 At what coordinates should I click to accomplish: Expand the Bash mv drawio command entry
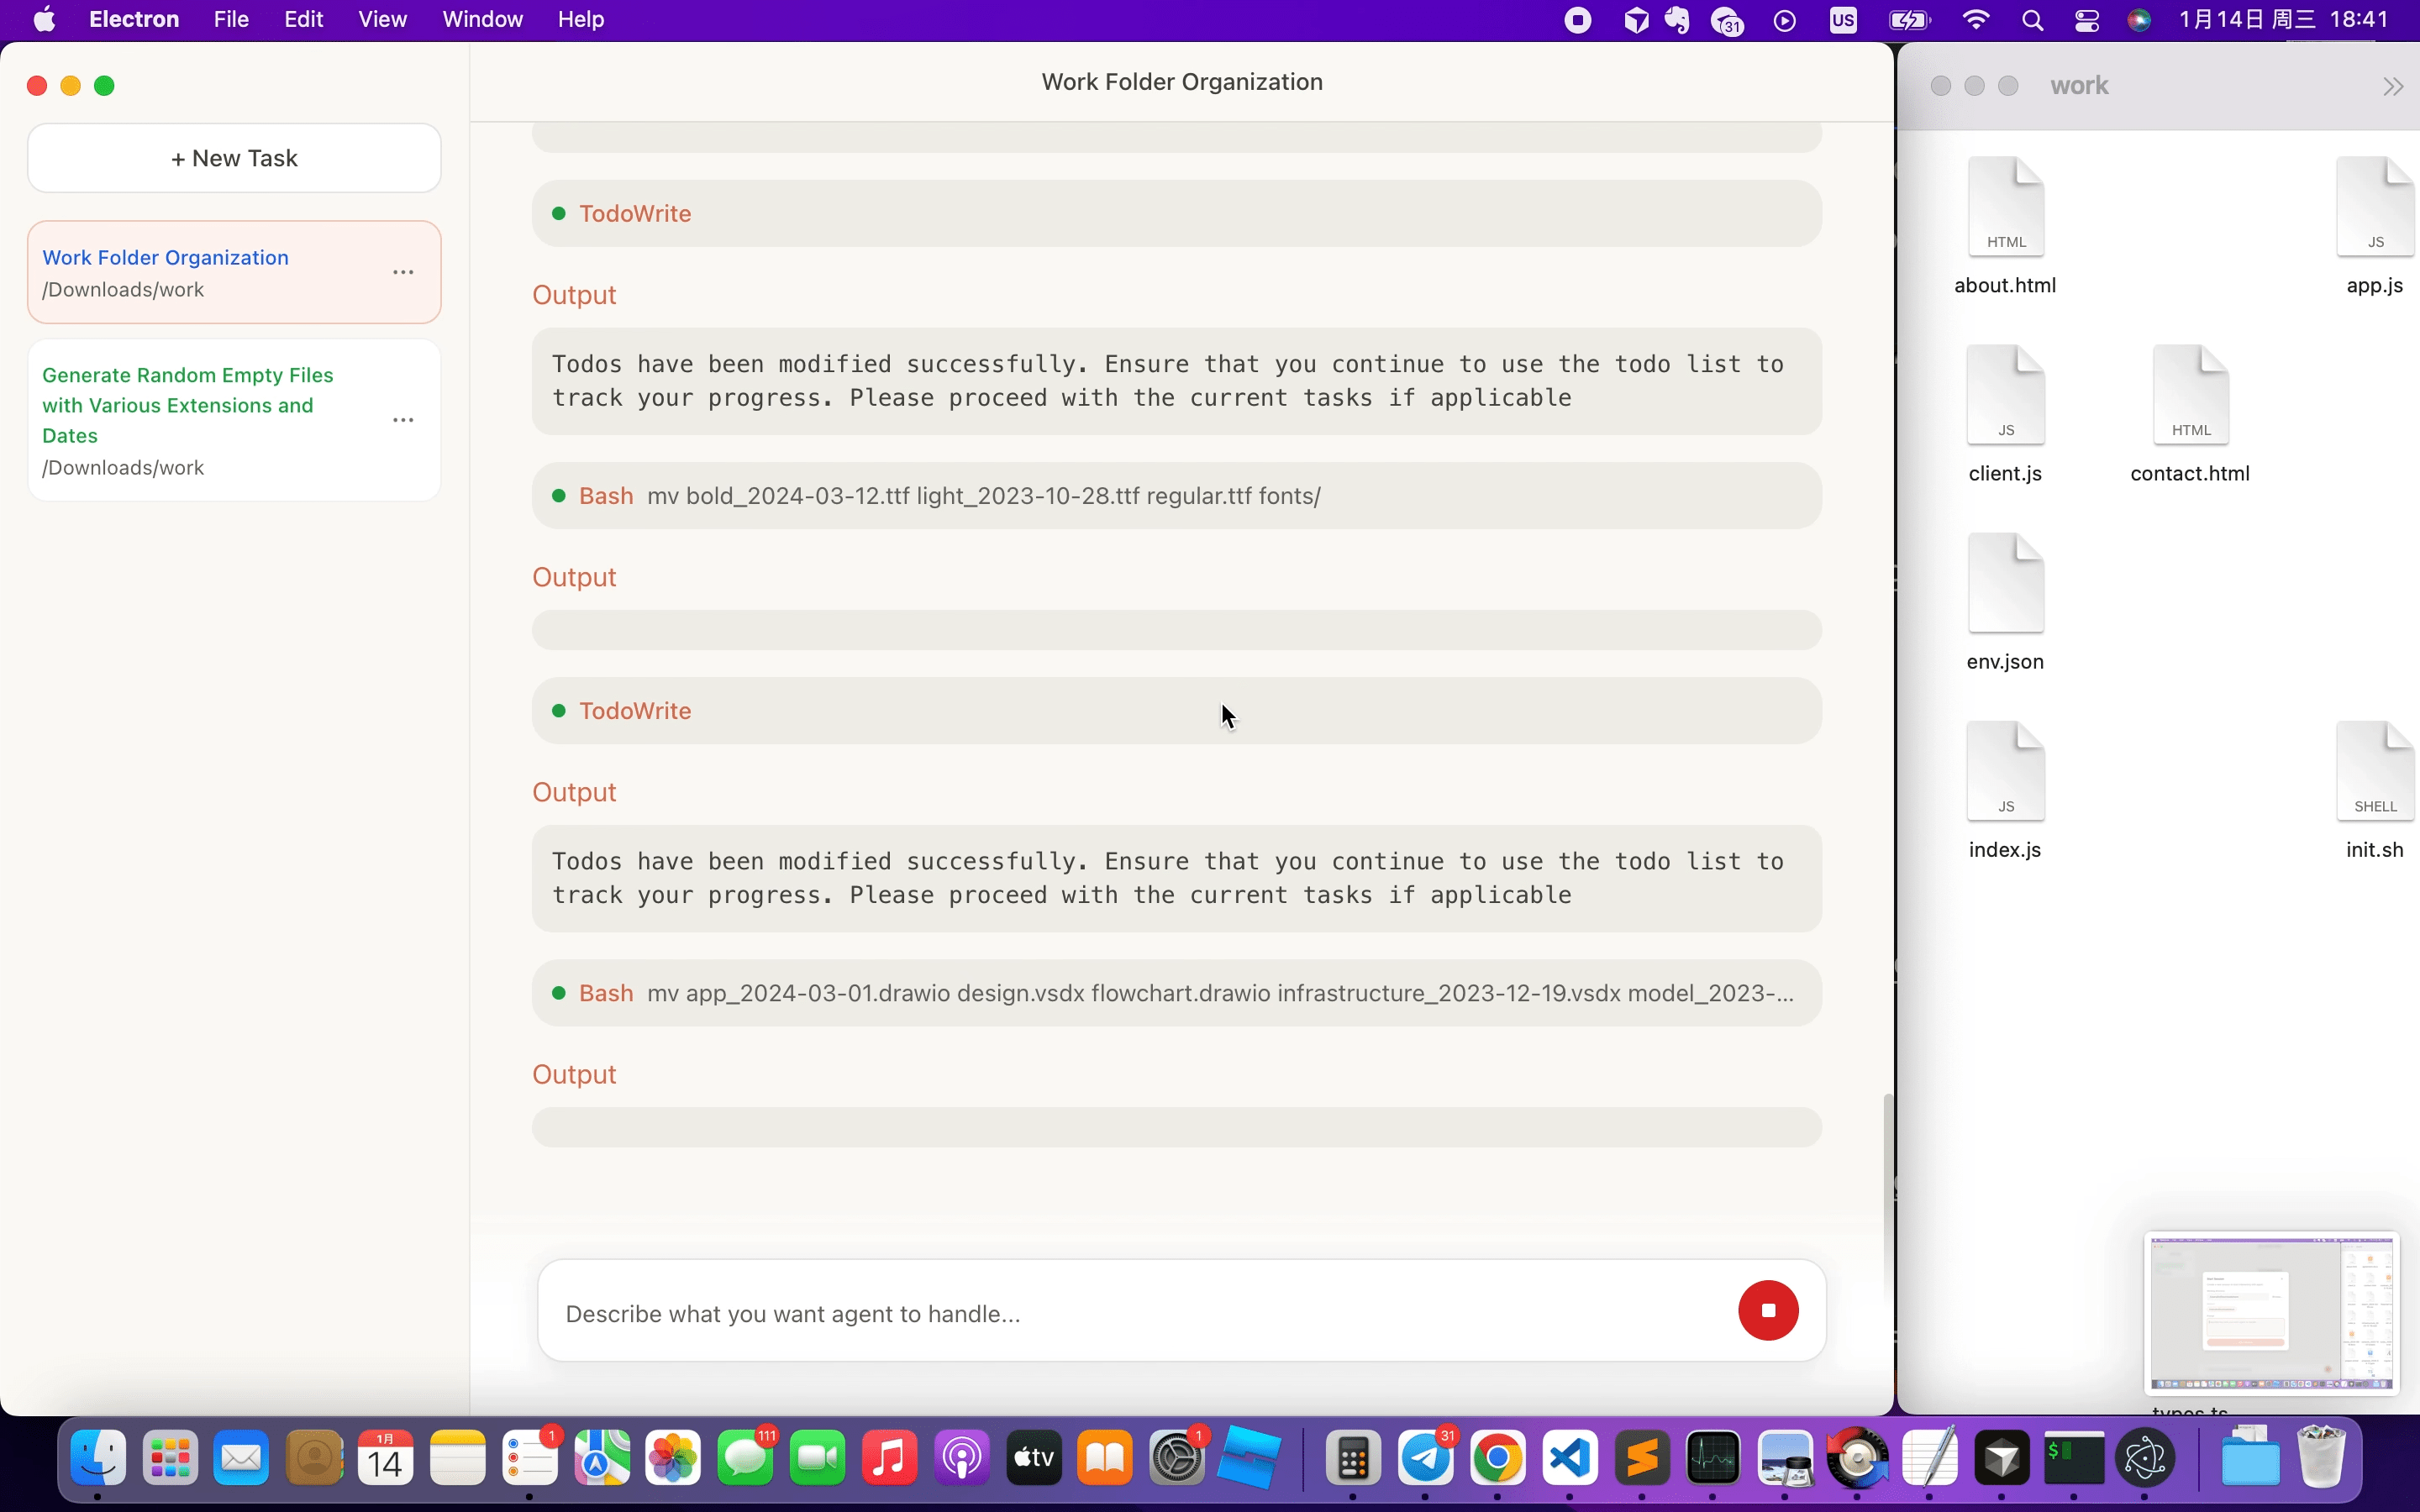[x=1176, y=993]
